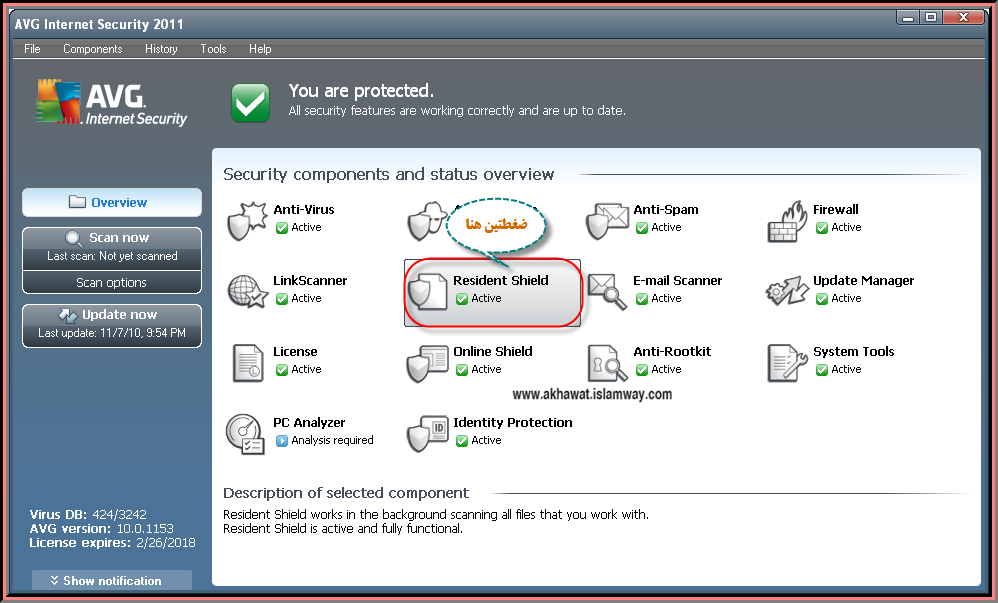Select the E-mail Scanner magnifier icon
This screenshot has width=998, height=603.
coord(607,291)
